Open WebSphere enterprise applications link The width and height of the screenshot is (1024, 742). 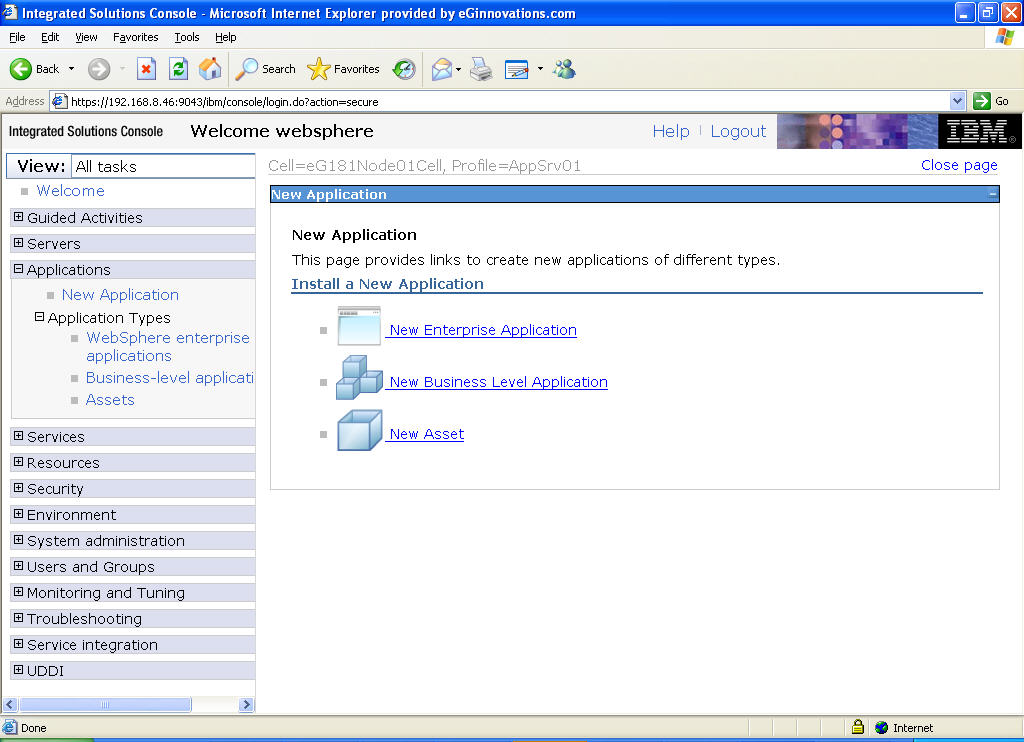[168, 347]
